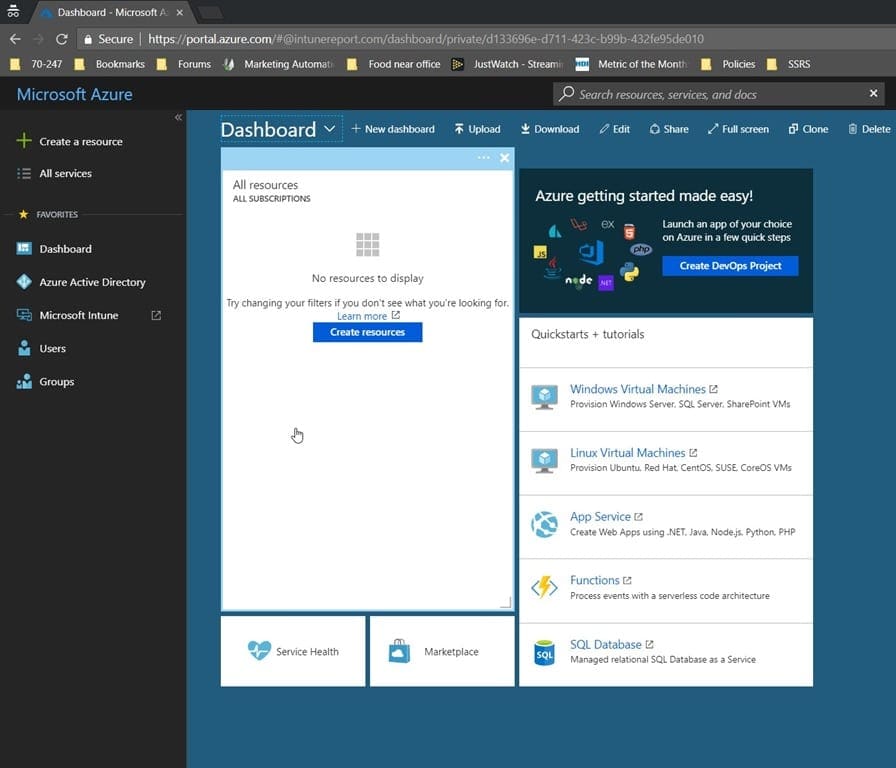Image resolution: width=896 pixels, height=768 pixels.
Task: Click the Linux Virtual Machines monitor icon
Action: (x=545, y=461)
